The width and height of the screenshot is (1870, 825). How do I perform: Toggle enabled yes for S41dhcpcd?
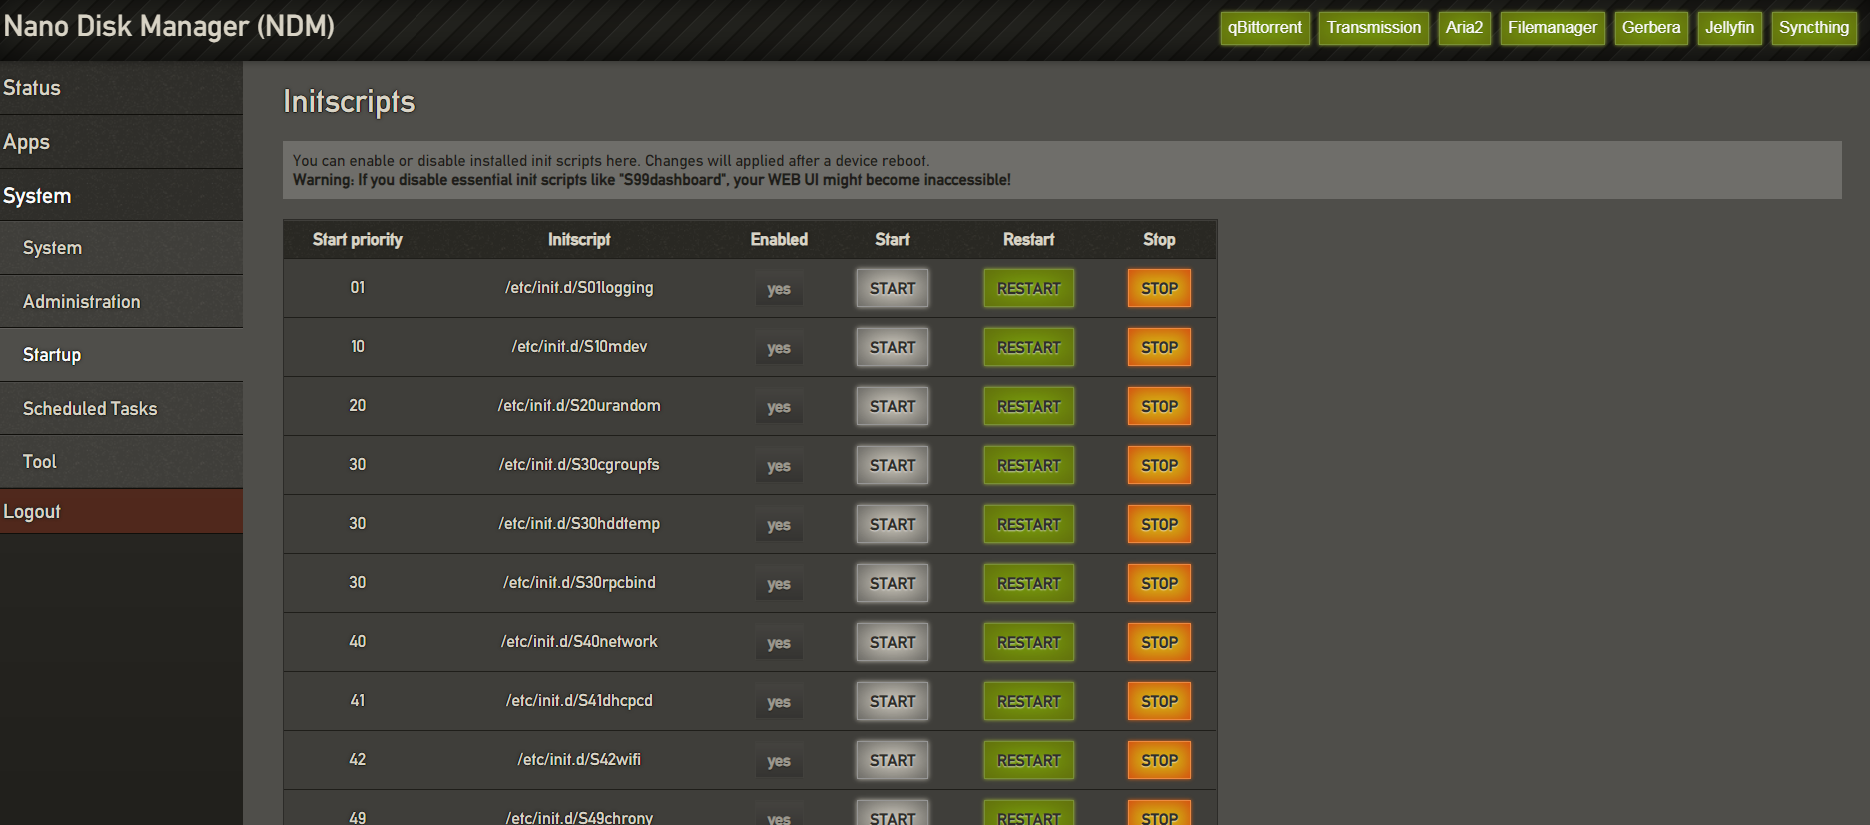(x=779, y=702)
